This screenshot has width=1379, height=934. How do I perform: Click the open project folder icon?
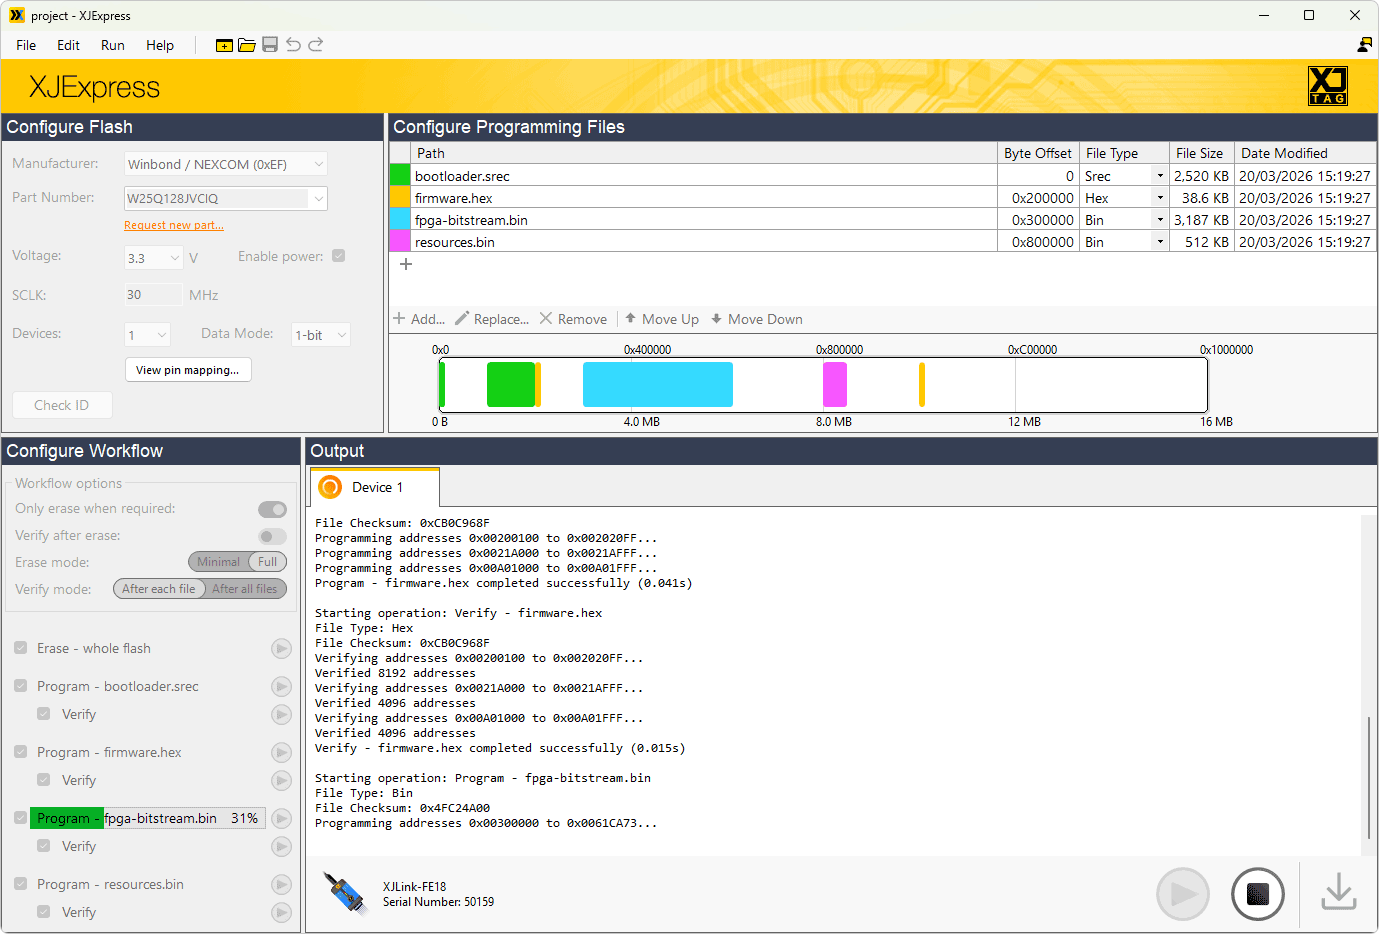247,45
